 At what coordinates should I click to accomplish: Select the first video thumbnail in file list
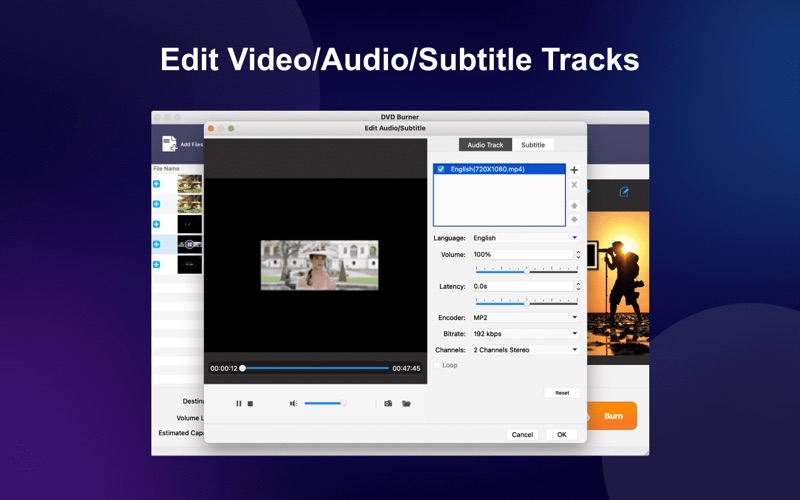[189, 184]
